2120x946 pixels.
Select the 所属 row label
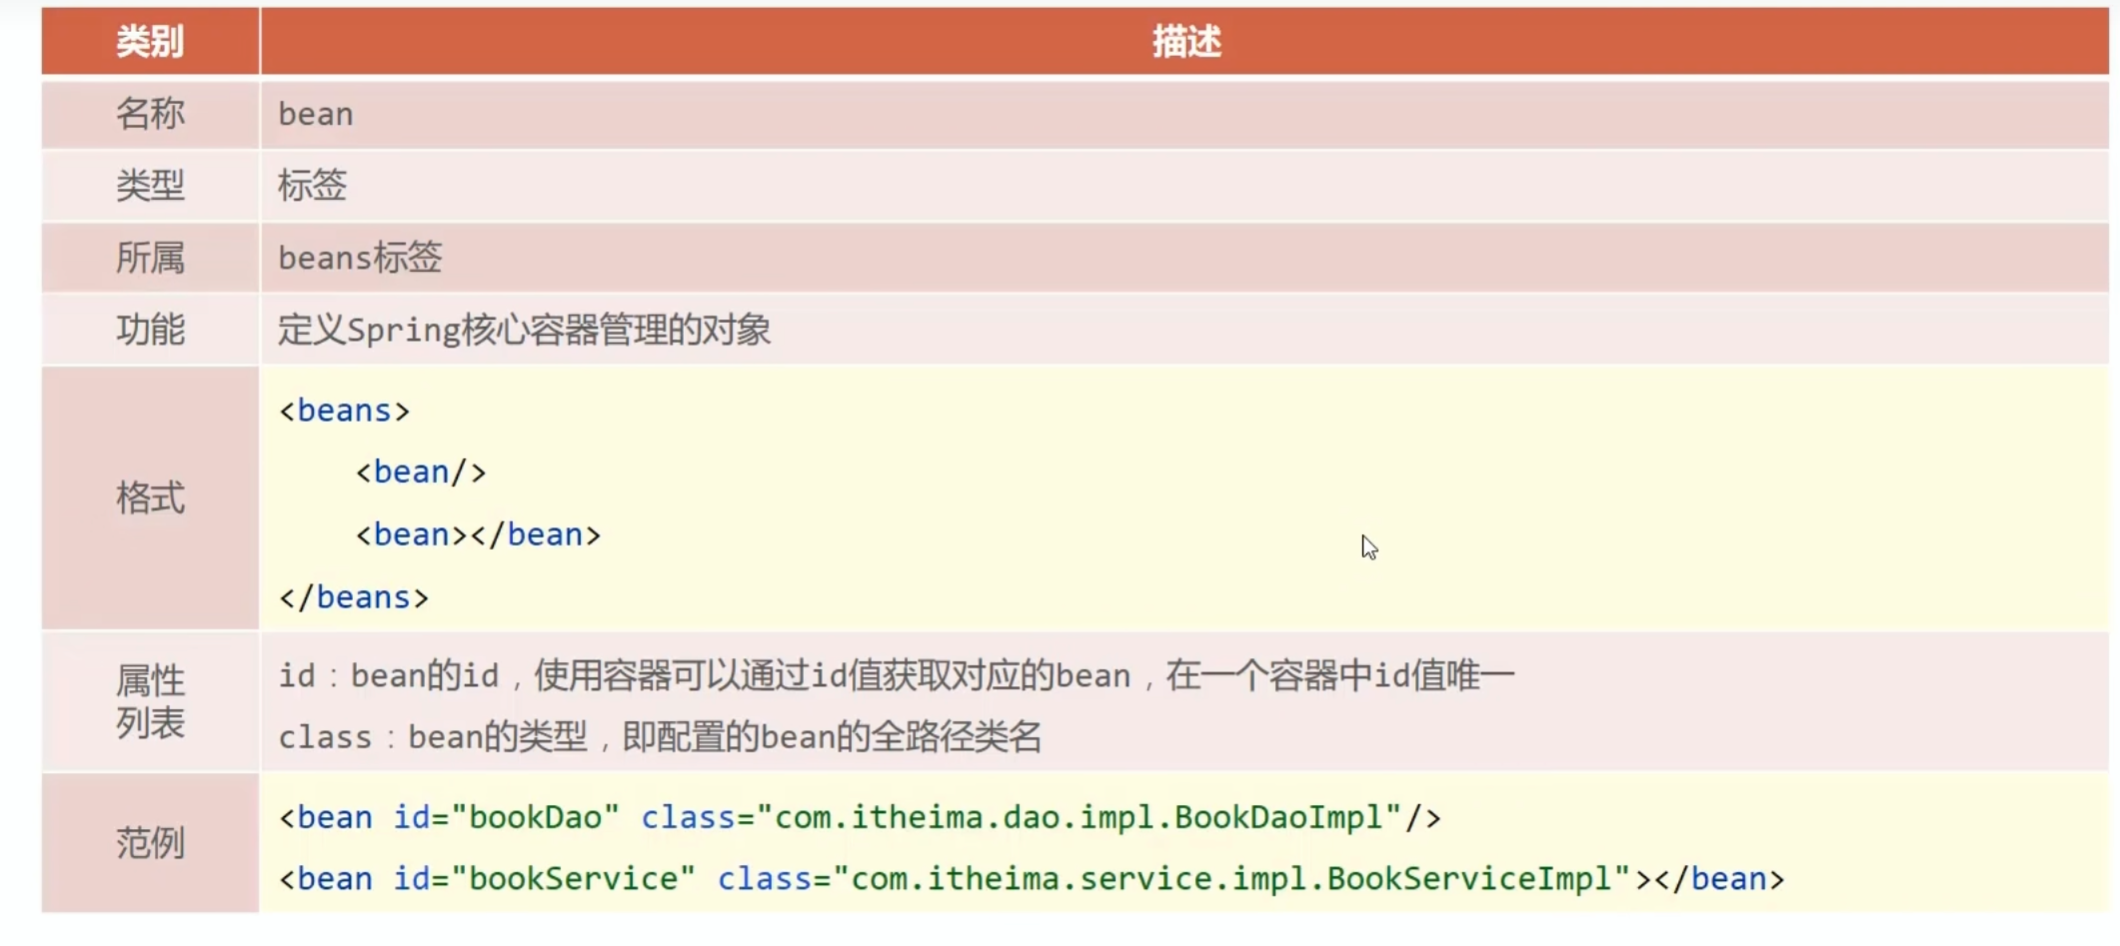[x=150, y=258]
